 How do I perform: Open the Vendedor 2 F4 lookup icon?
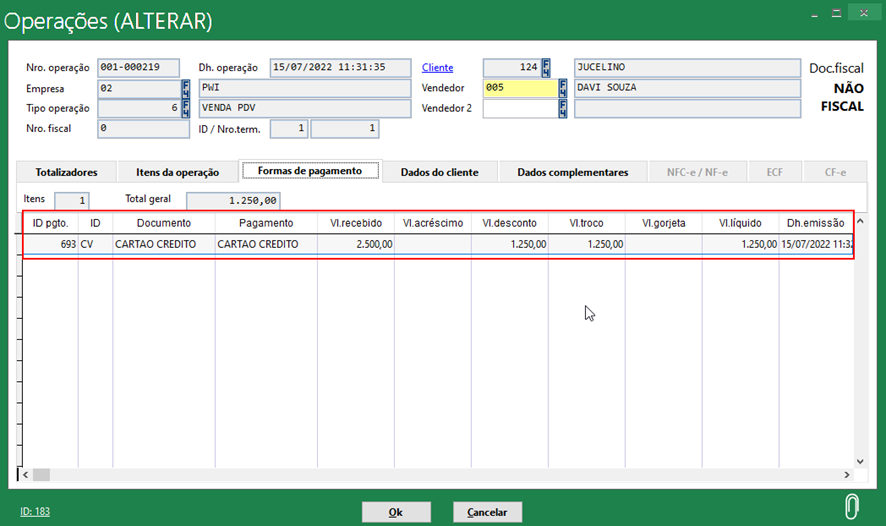563,108
